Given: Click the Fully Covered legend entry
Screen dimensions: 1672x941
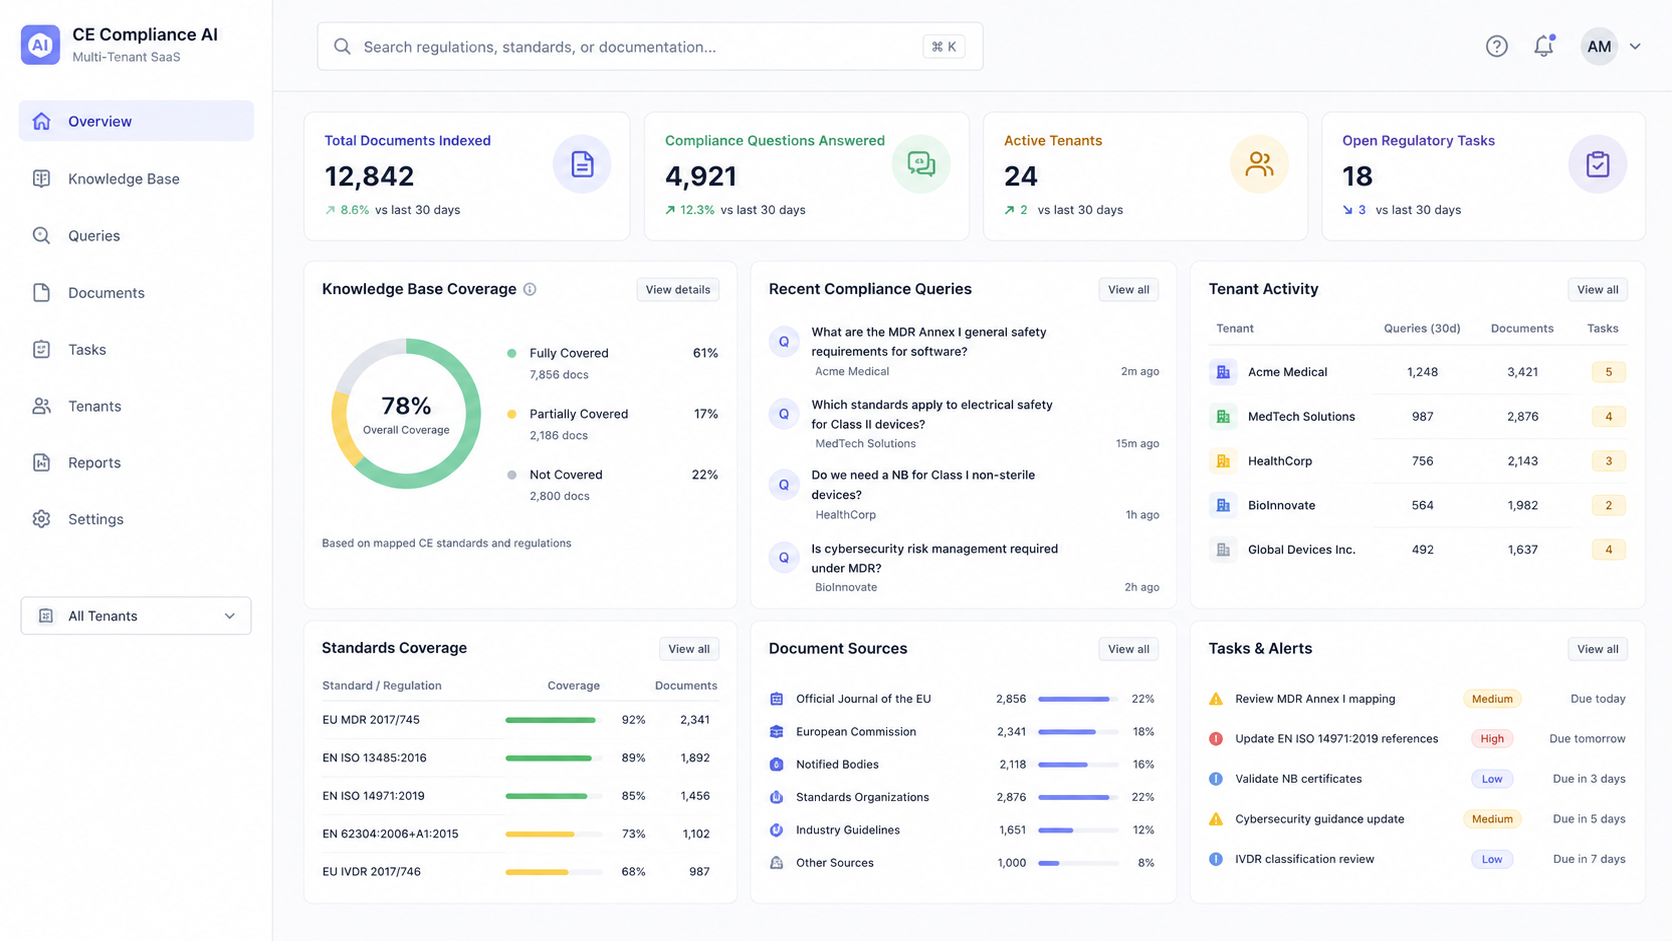Looking at the screenshot, I should (x=613, y=363).
